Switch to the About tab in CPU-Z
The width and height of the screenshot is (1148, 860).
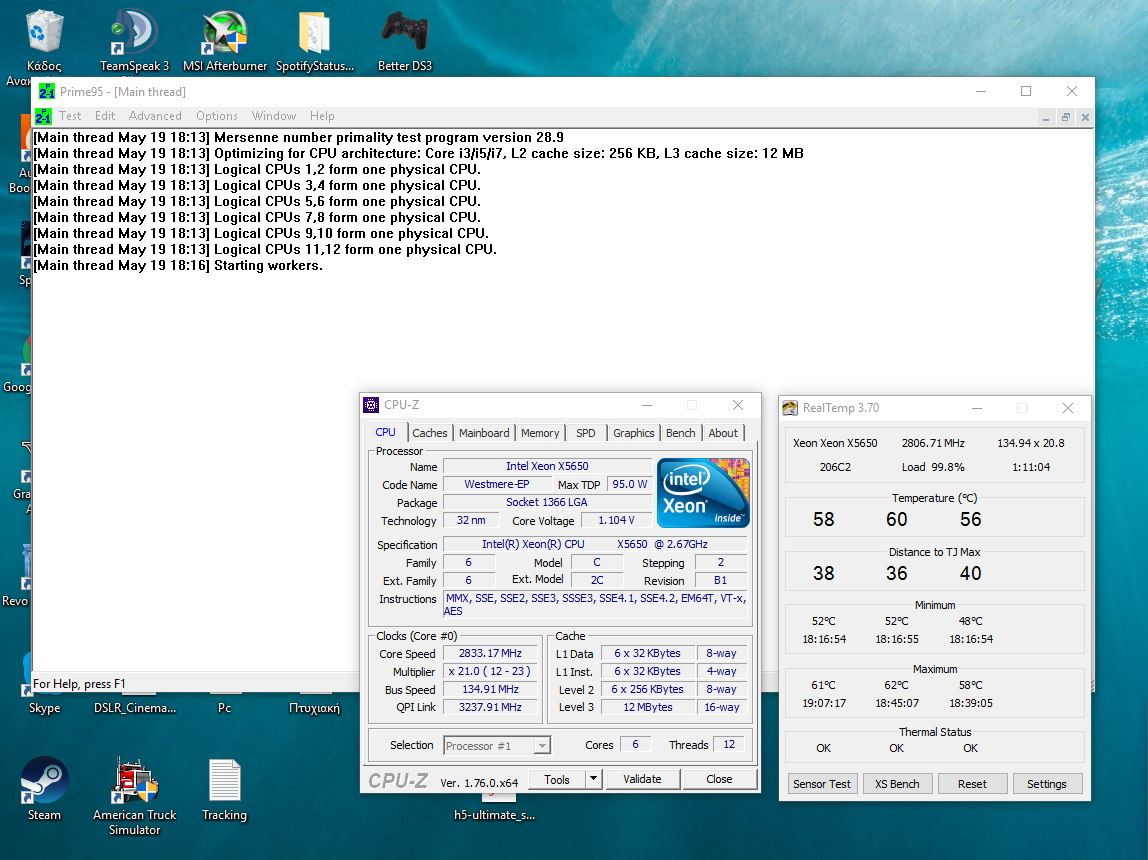[x=723, y=433]
